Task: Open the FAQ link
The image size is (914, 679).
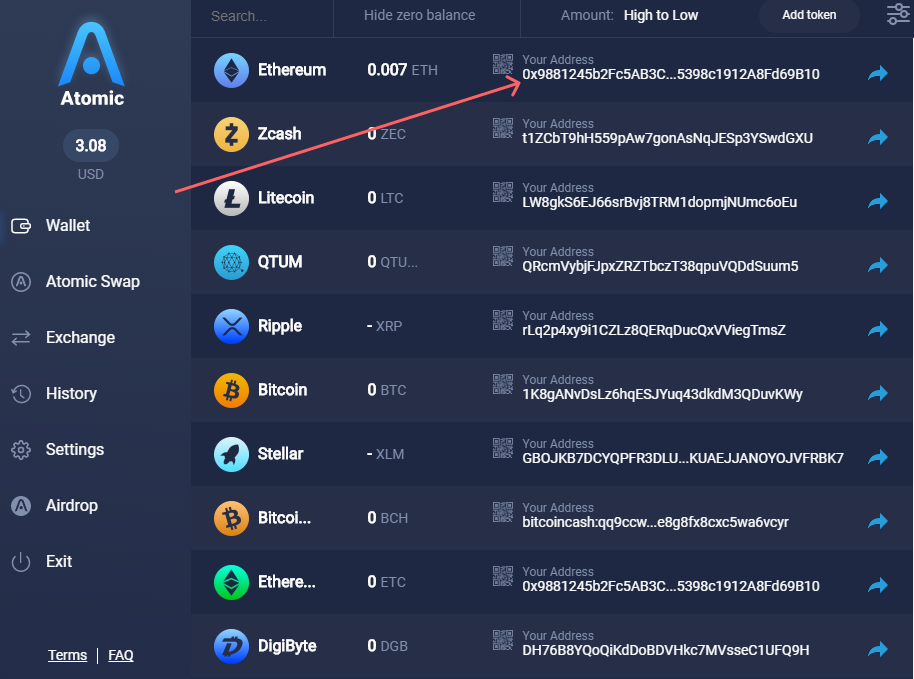Action: point(121,655)
